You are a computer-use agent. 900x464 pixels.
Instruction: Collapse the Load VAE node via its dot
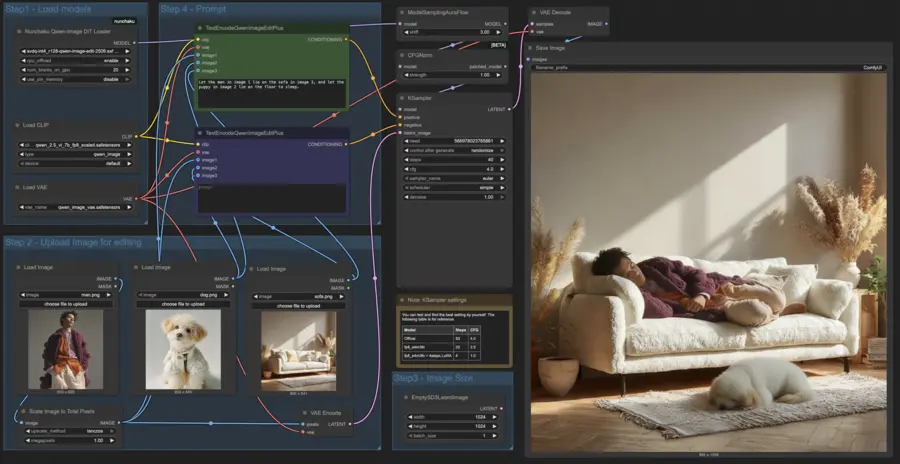[18, 187]
